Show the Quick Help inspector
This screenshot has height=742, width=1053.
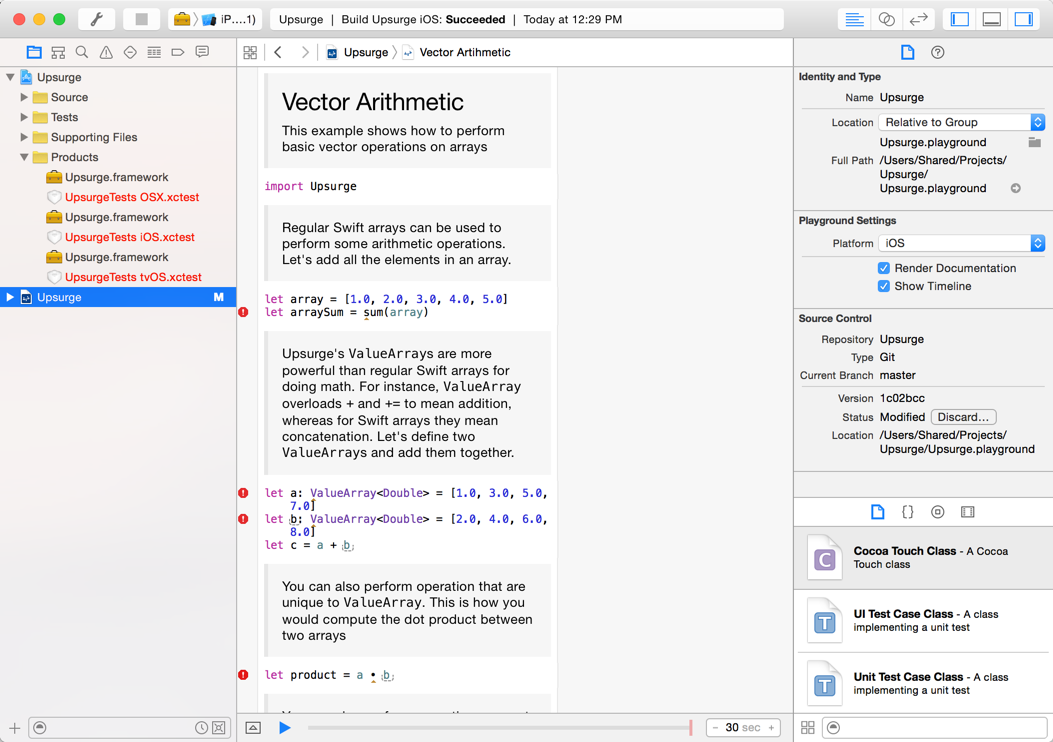coord(937,52)
